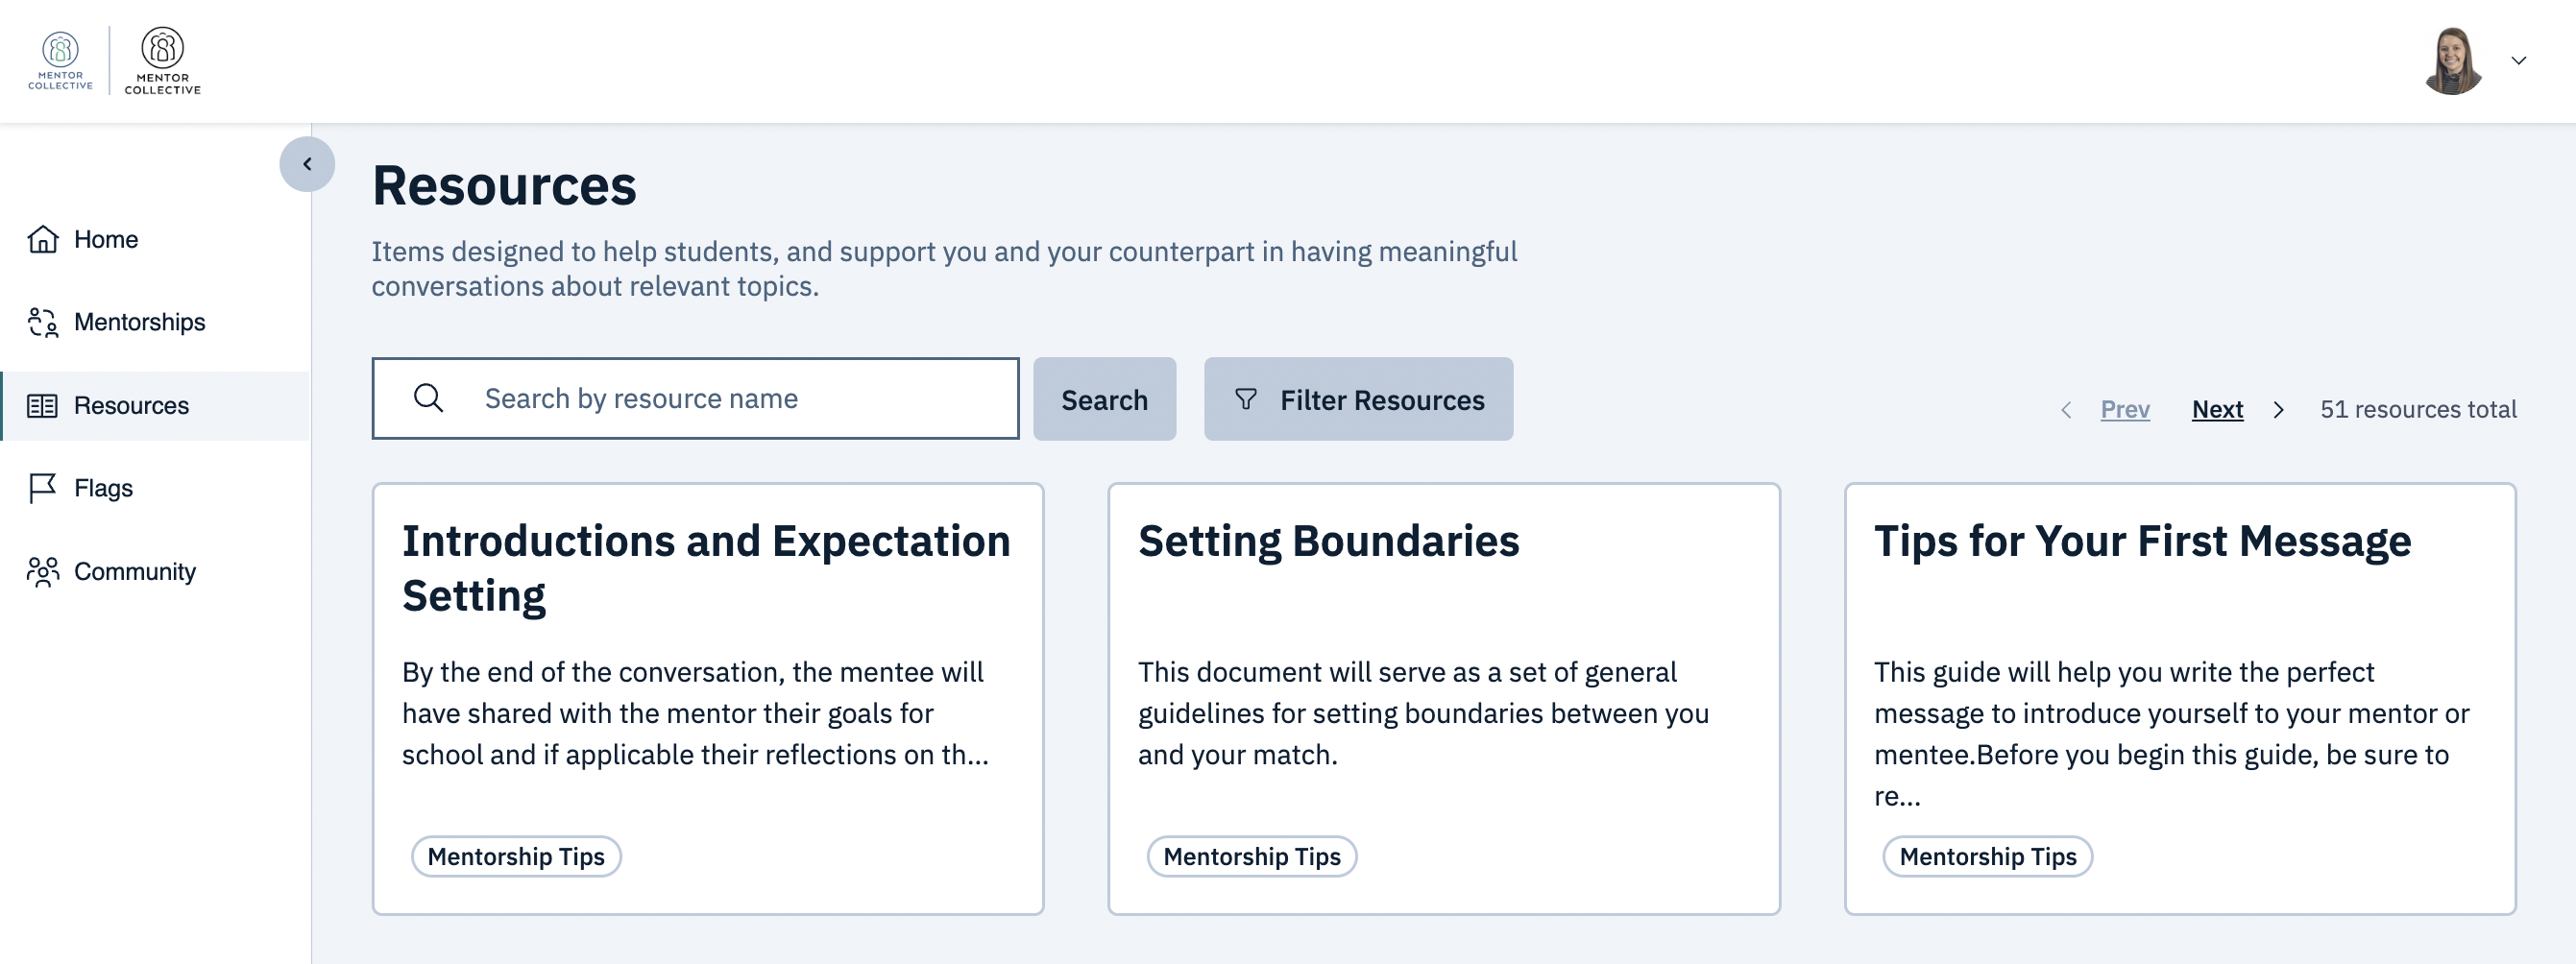
Task: Click the Resources book icon in sidebar
Action: click(42, 406)
